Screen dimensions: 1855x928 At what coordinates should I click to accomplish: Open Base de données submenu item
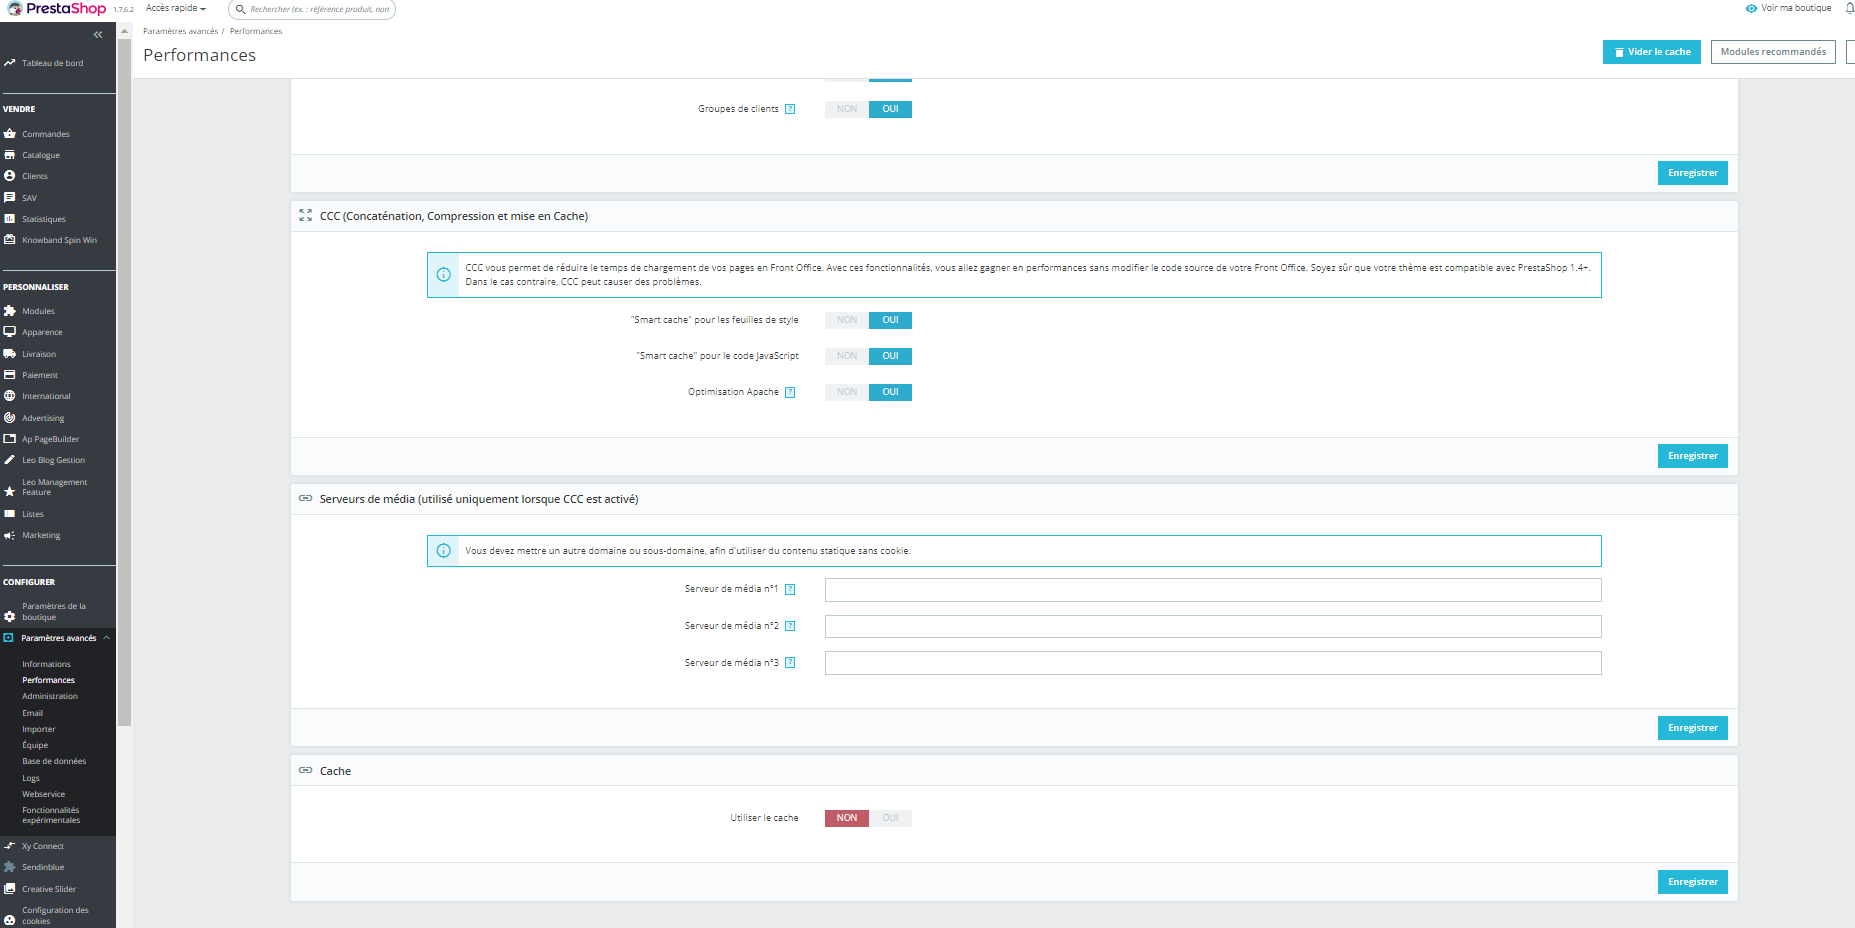point(54,762)
